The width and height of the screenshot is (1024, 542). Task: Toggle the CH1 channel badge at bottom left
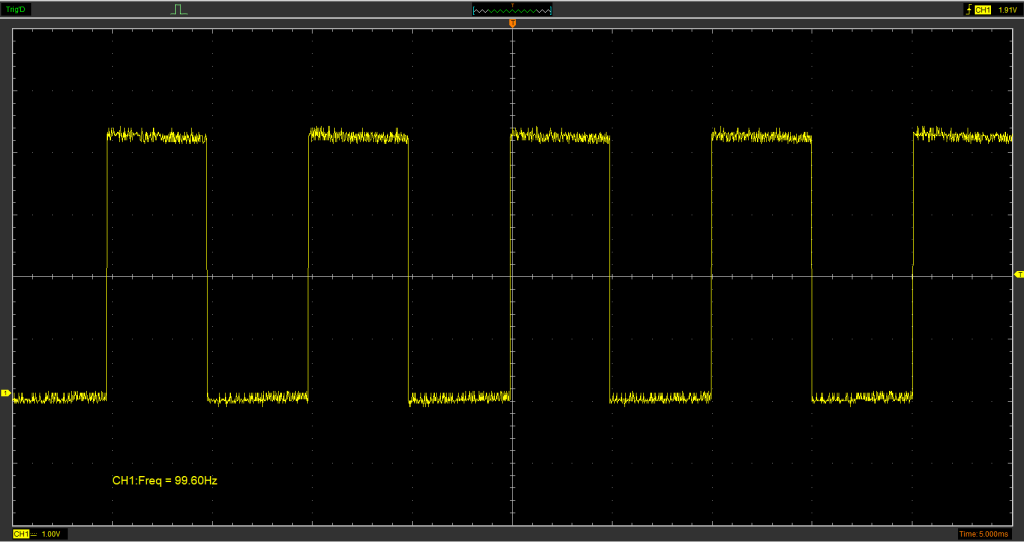(20, 535)
